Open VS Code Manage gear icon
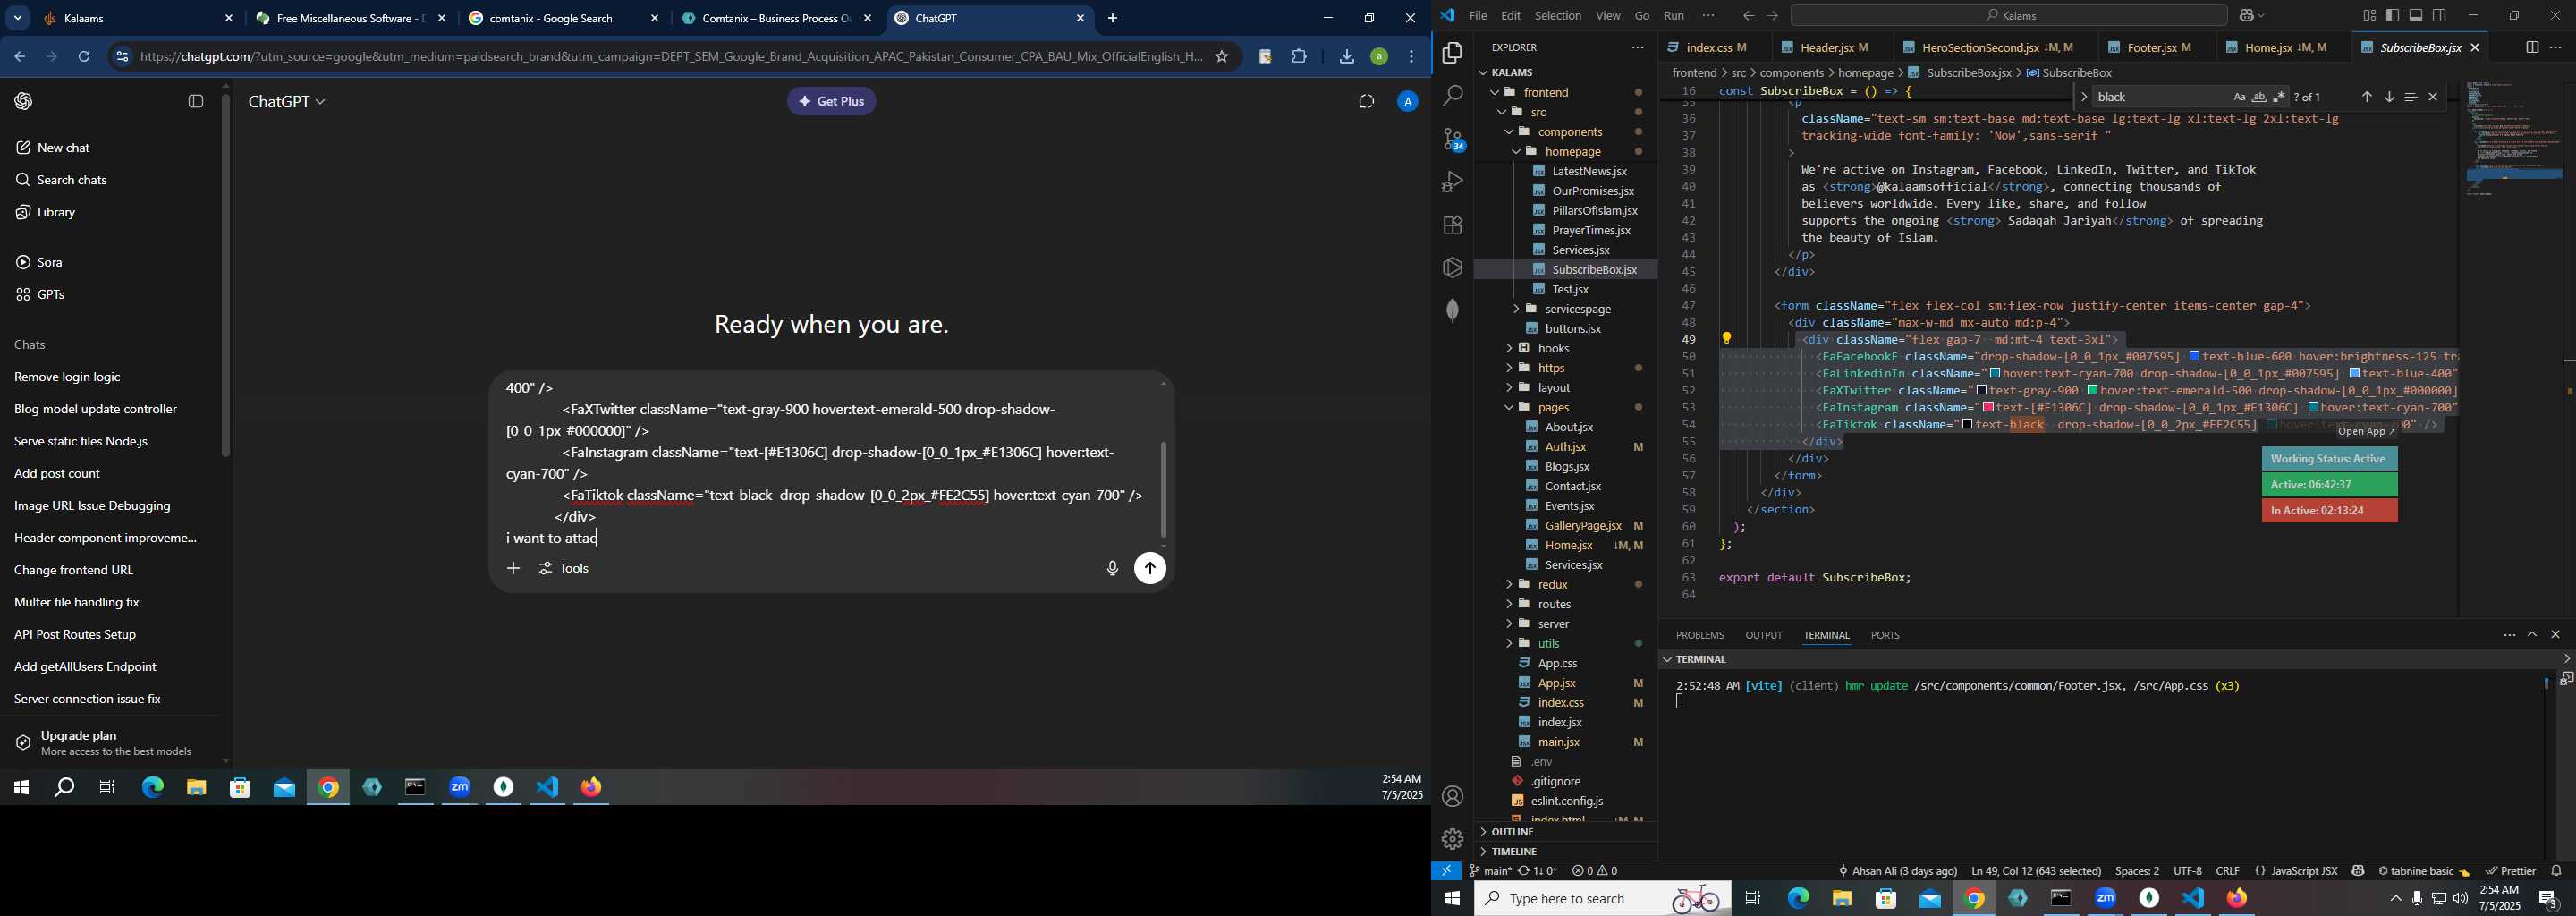 click(x=1452, y=839)
